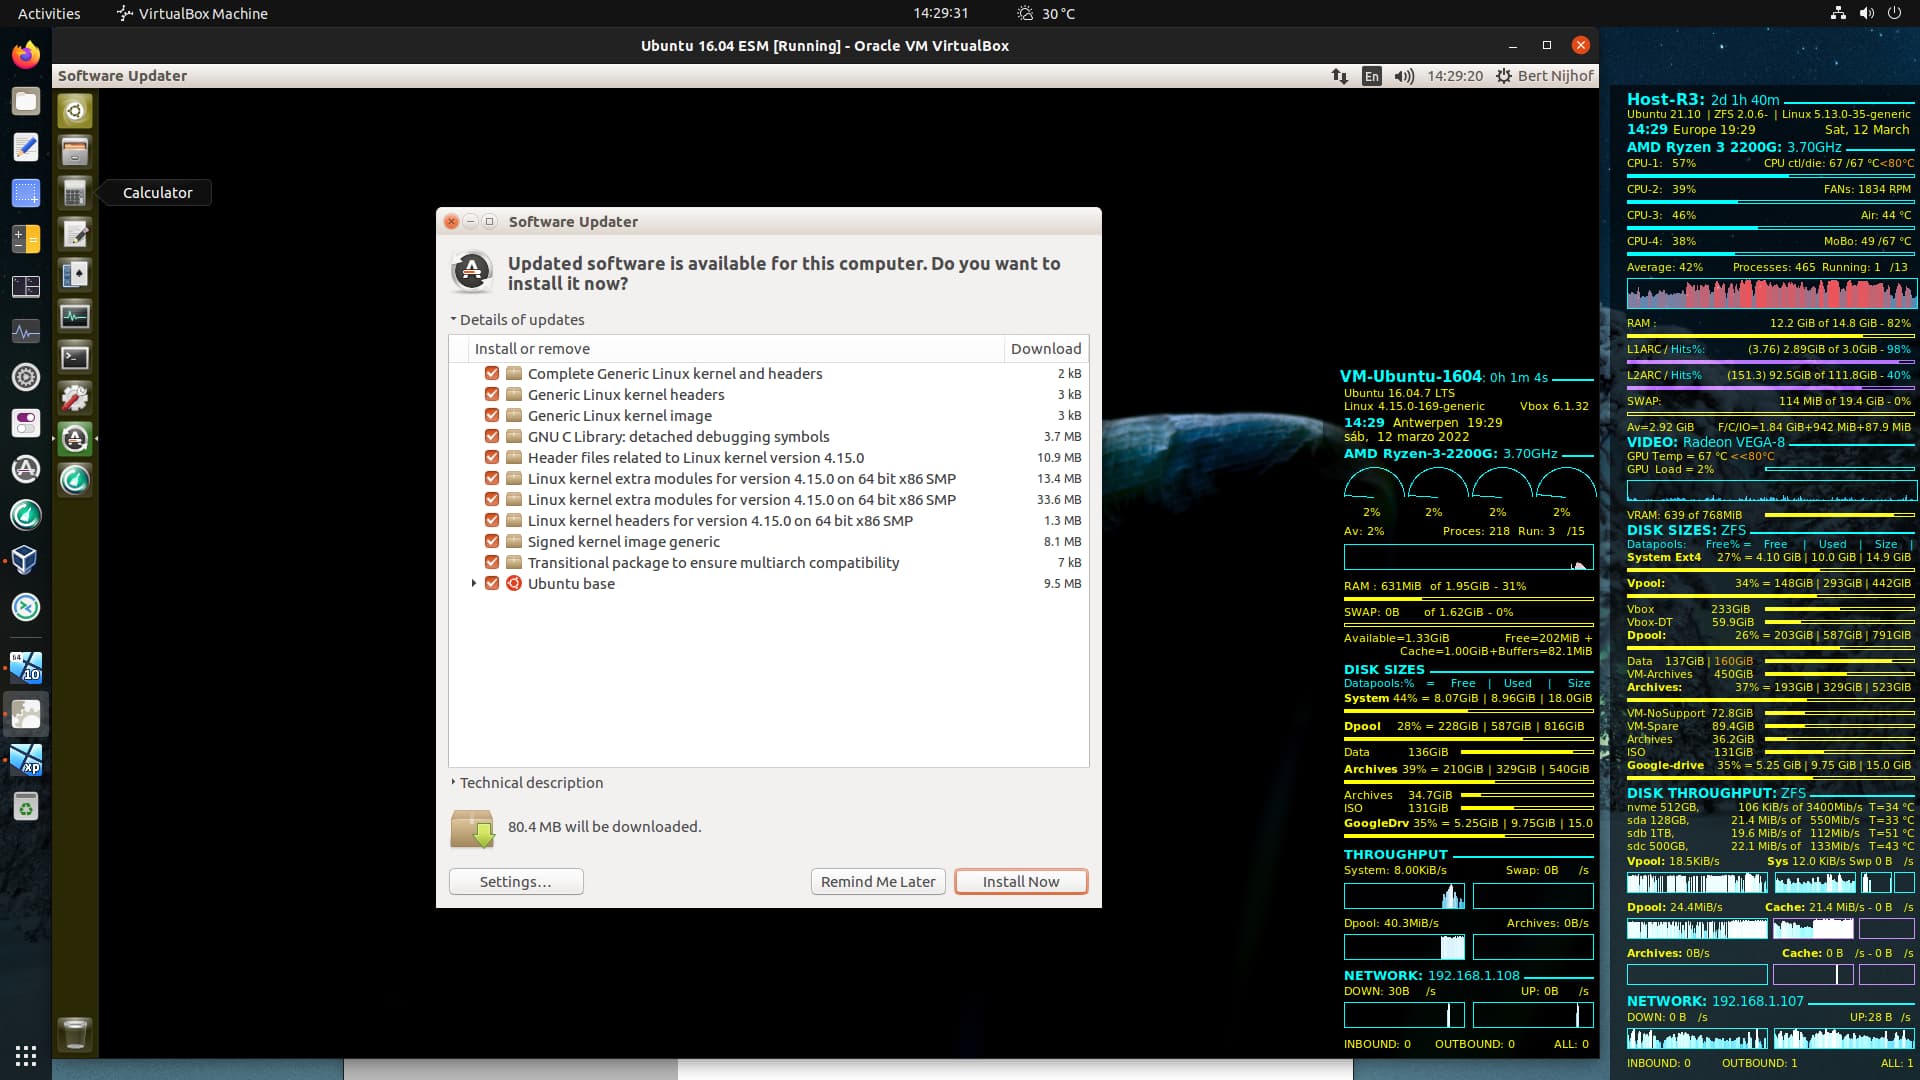
Task: Click Install Now button
Action: coord(1020,881)
